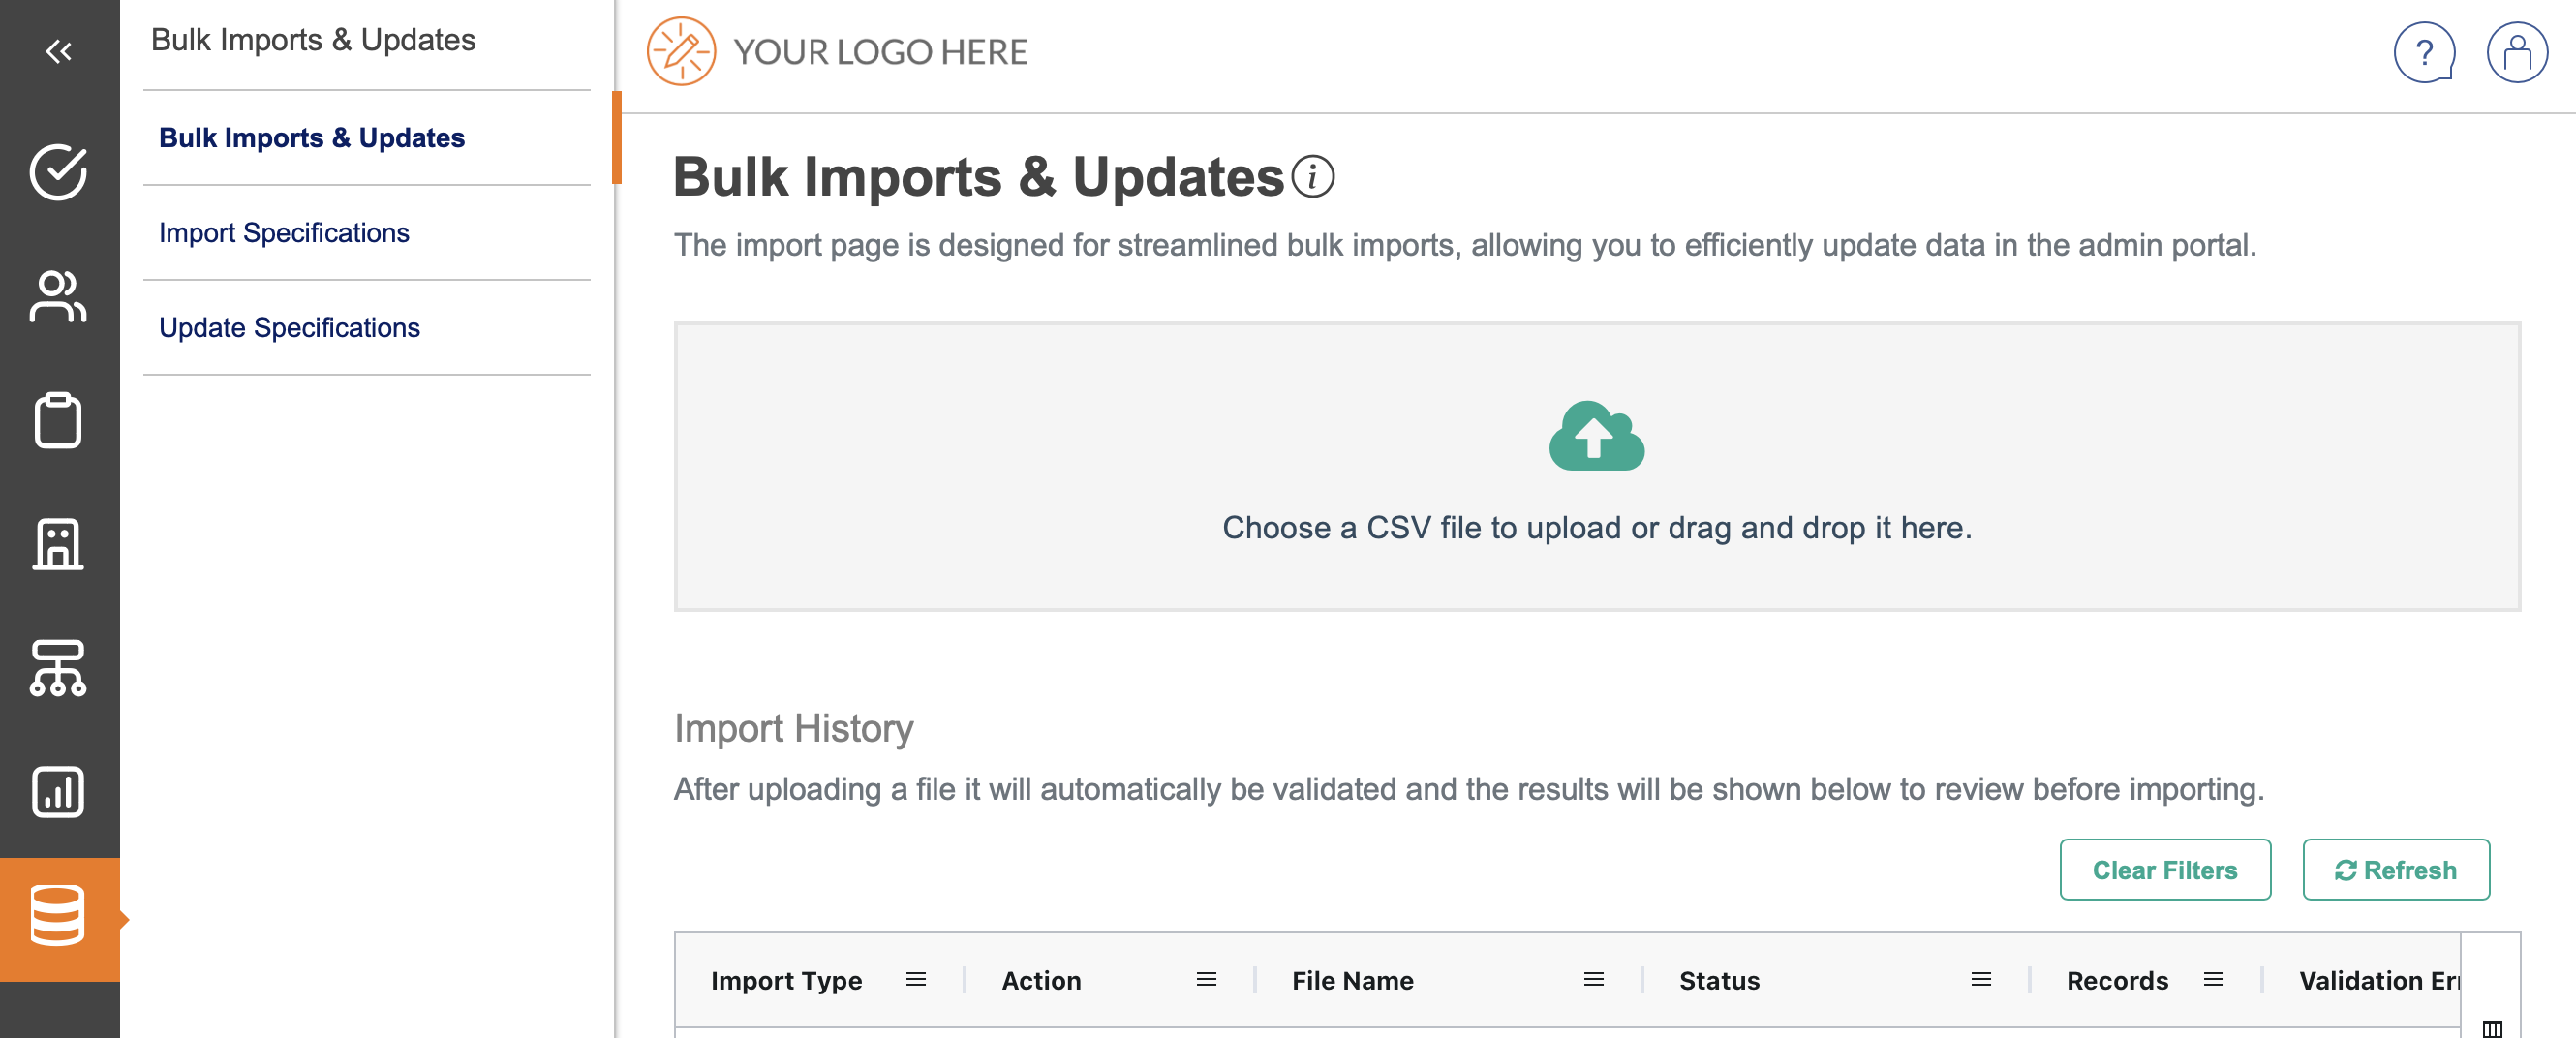Select Update Specifications menu item

pyautogui.click(x=289, y=328)
